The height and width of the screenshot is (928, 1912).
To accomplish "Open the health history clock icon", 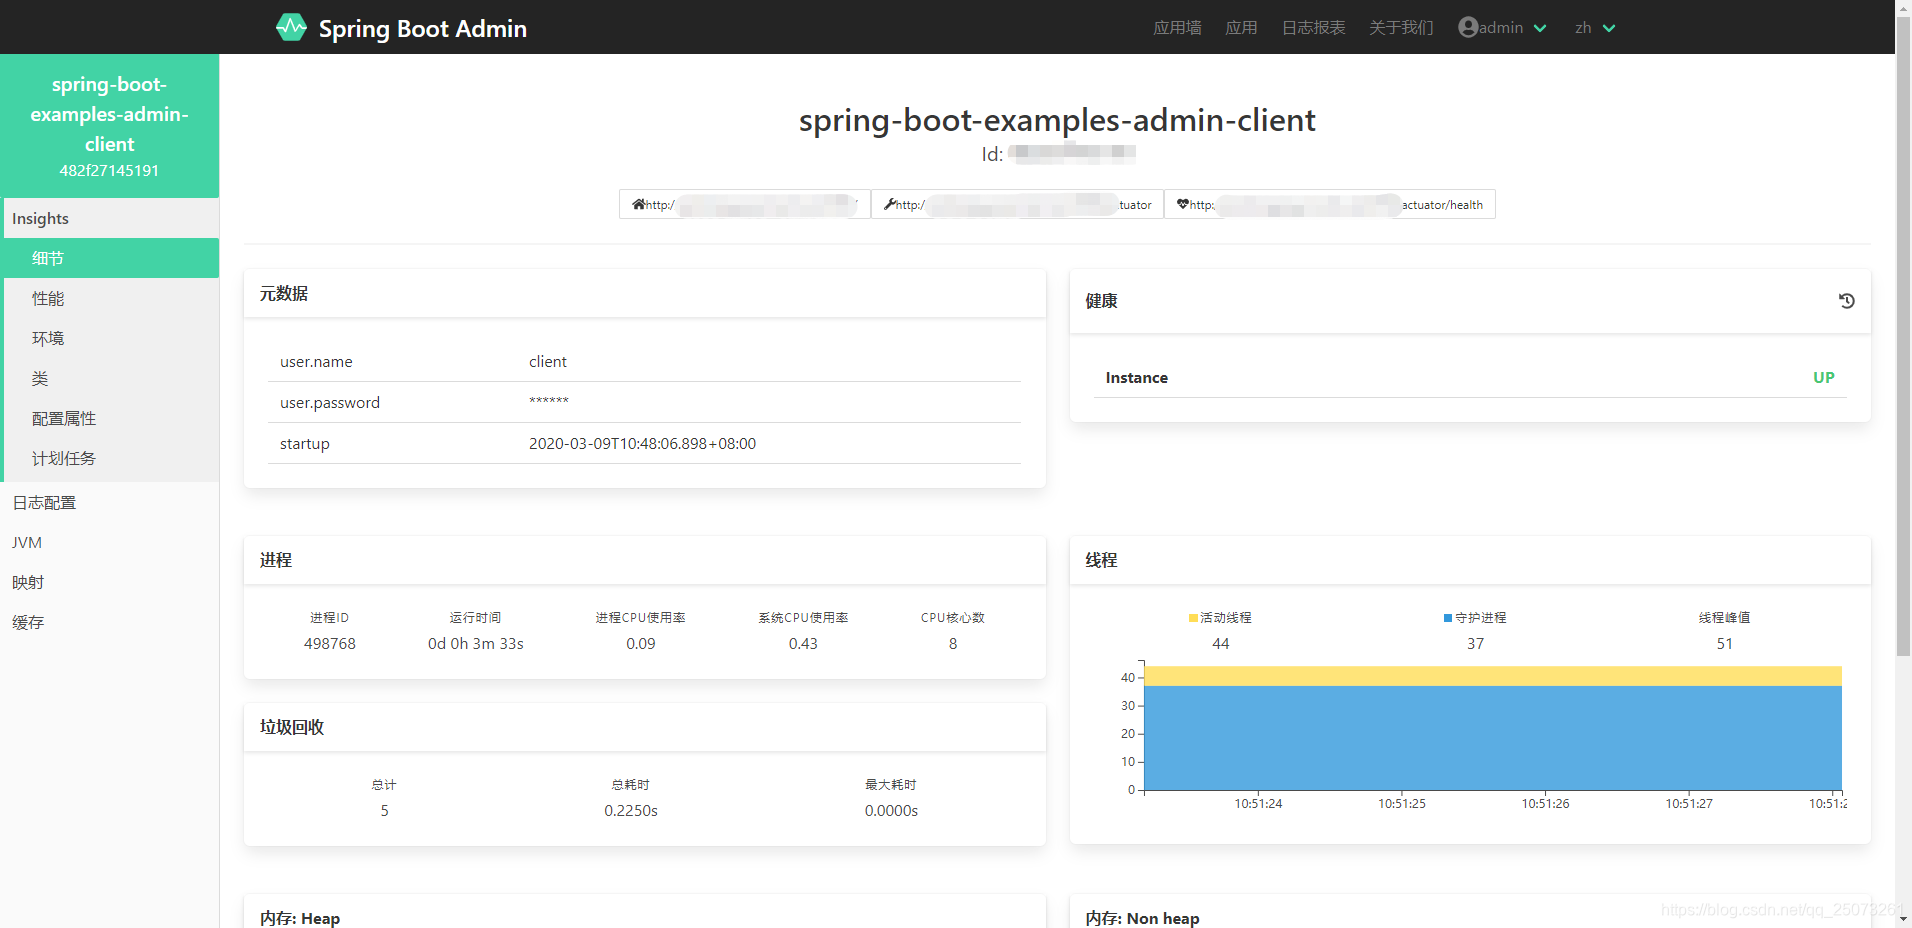I will click(x=1846, y=300).
